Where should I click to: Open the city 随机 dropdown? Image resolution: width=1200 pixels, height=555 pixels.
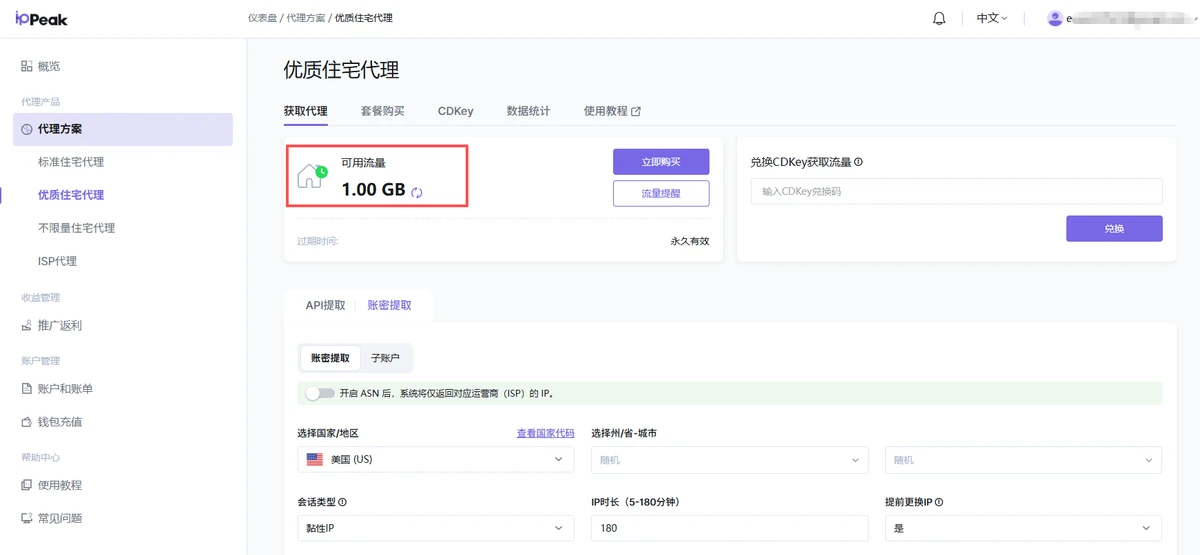[x=1023, y=459]
